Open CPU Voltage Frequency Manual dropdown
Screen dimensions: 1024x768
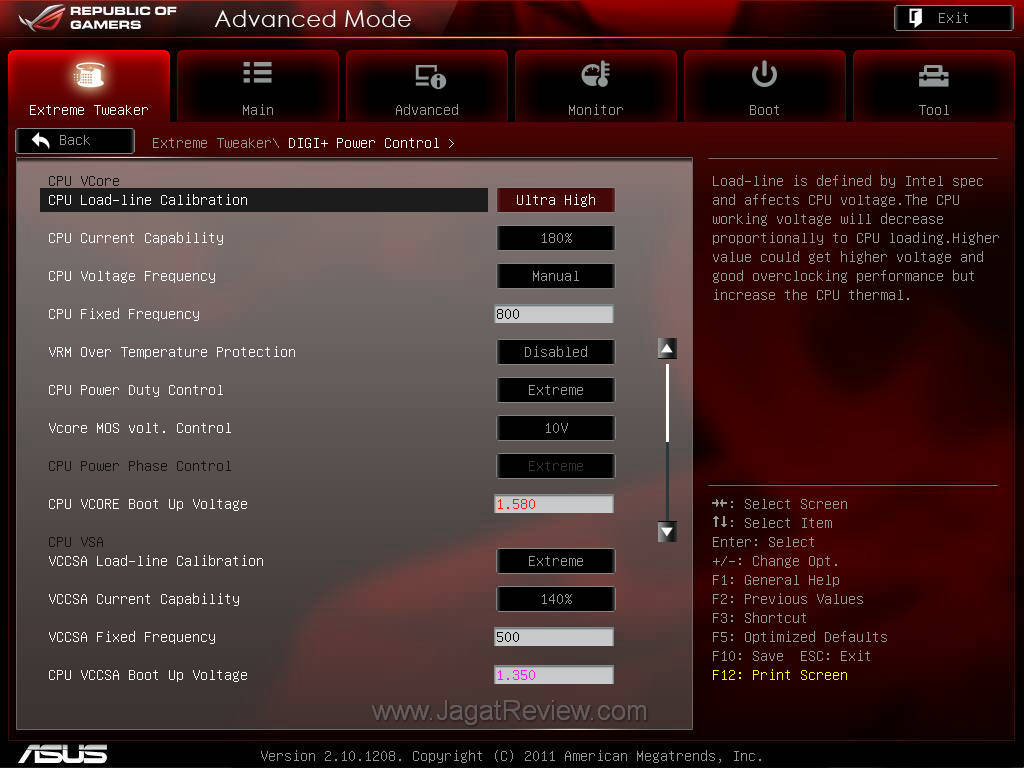(555, 276)
